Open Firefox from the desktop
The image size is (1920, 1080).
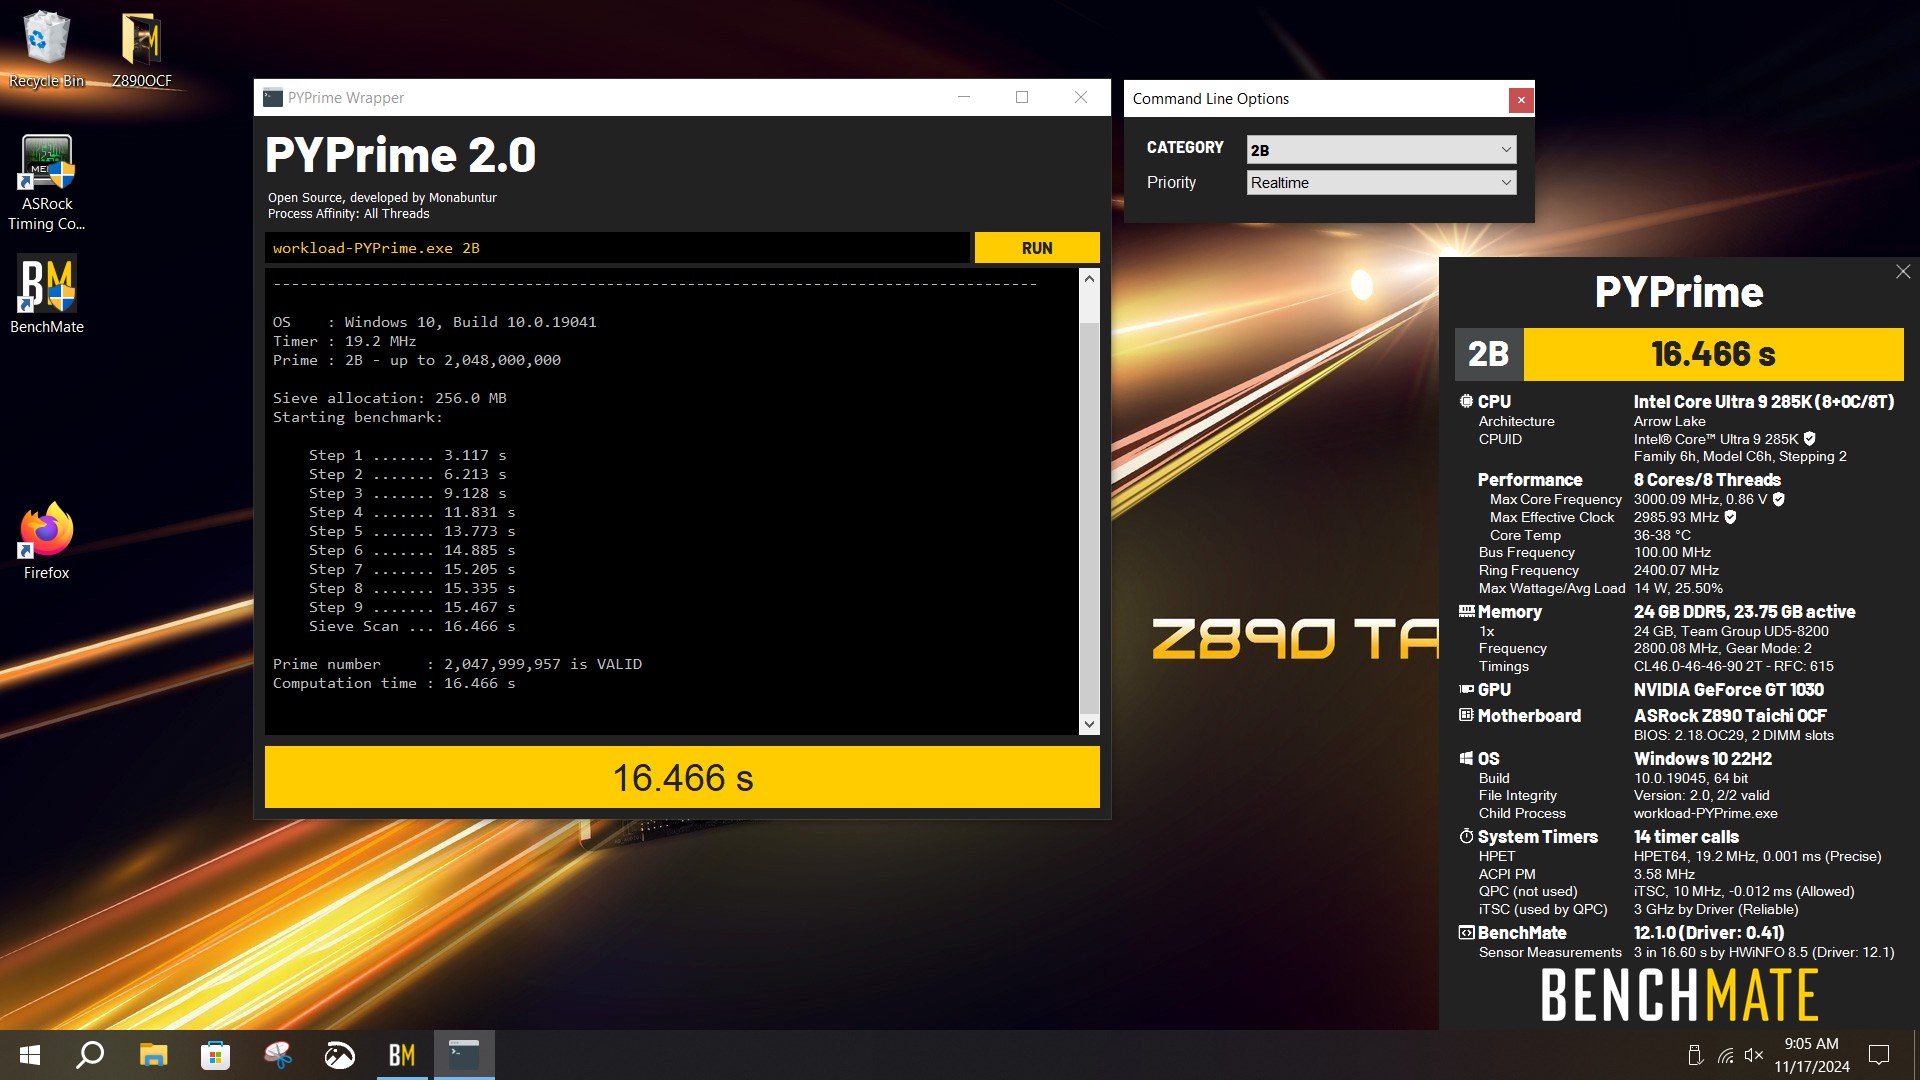click(46, 541)
